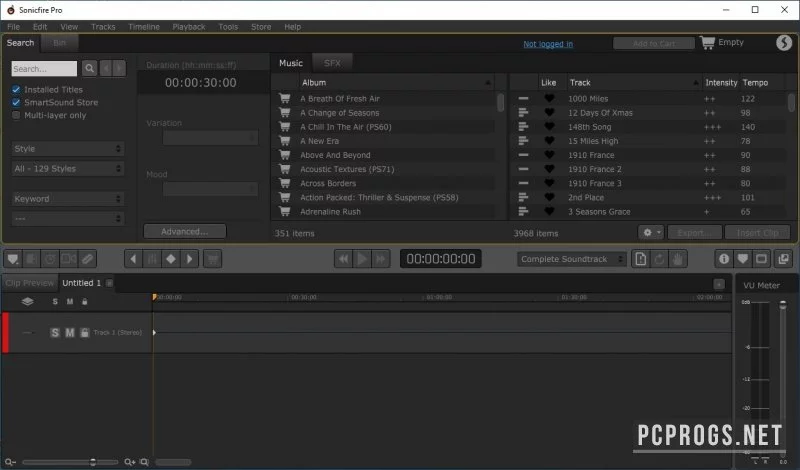Click the zoom-in magnifier at bottom left
Viewport: 800px width, 470px height.
[x=130, y=462]
